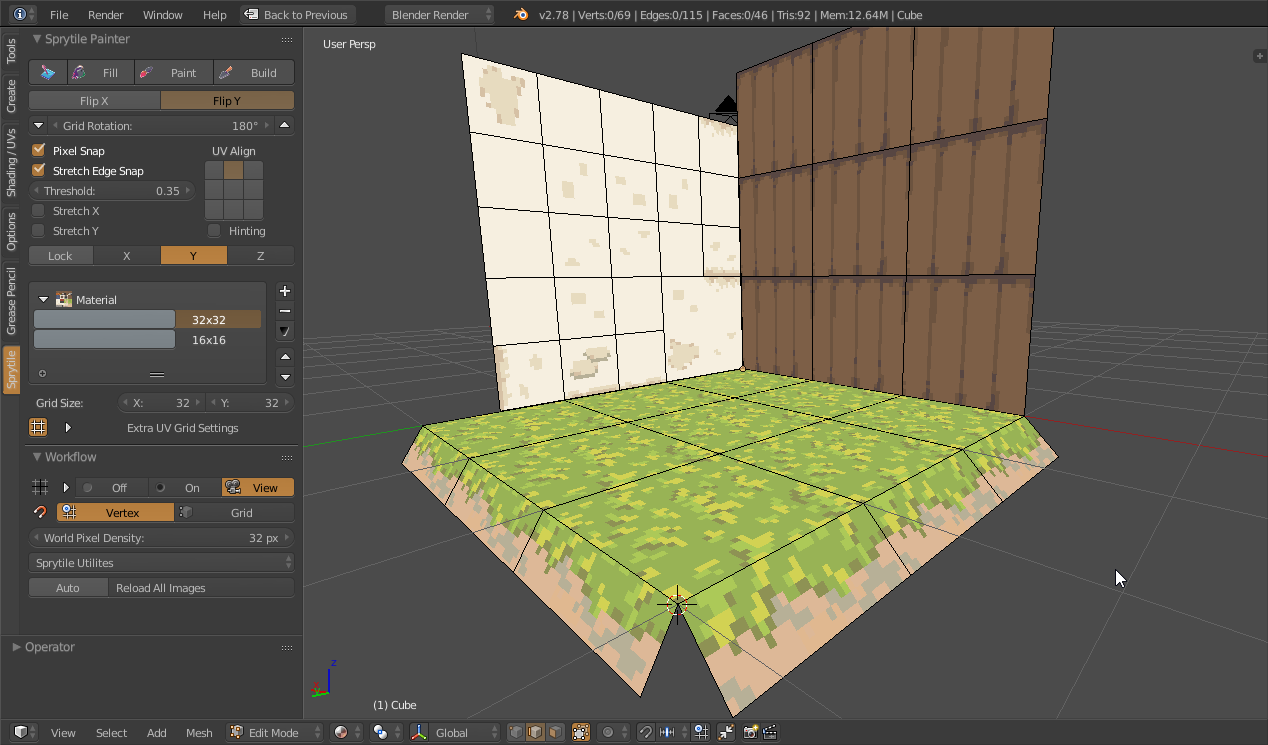This screenshot has height=745, width=1268.
Task: Click the World Pixel Density slider
Action: [161, 537]
